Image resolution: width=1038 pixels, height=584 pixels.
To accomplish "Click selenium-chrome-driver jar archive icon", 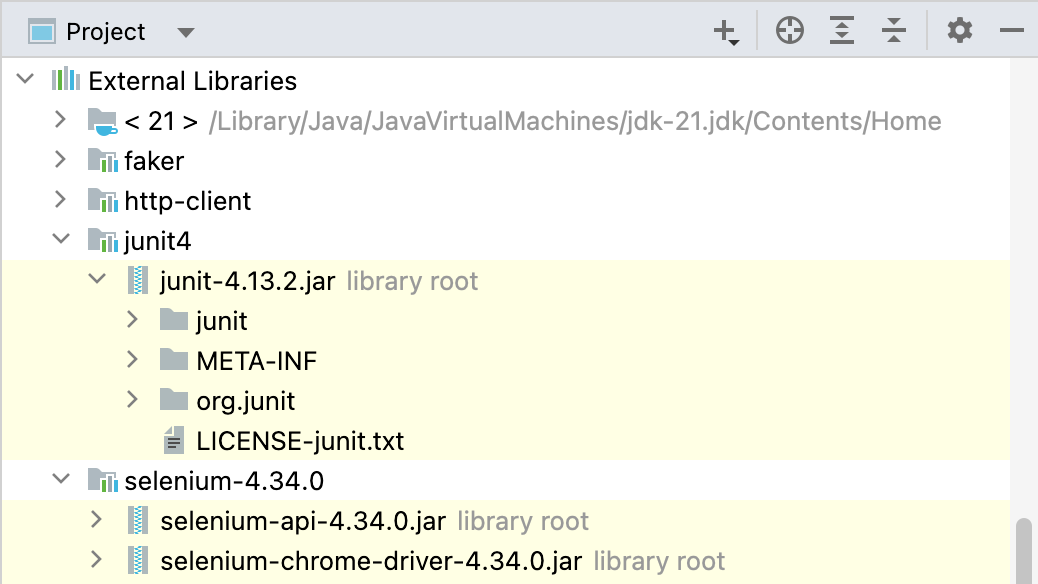I will click(x=138, y=561).
